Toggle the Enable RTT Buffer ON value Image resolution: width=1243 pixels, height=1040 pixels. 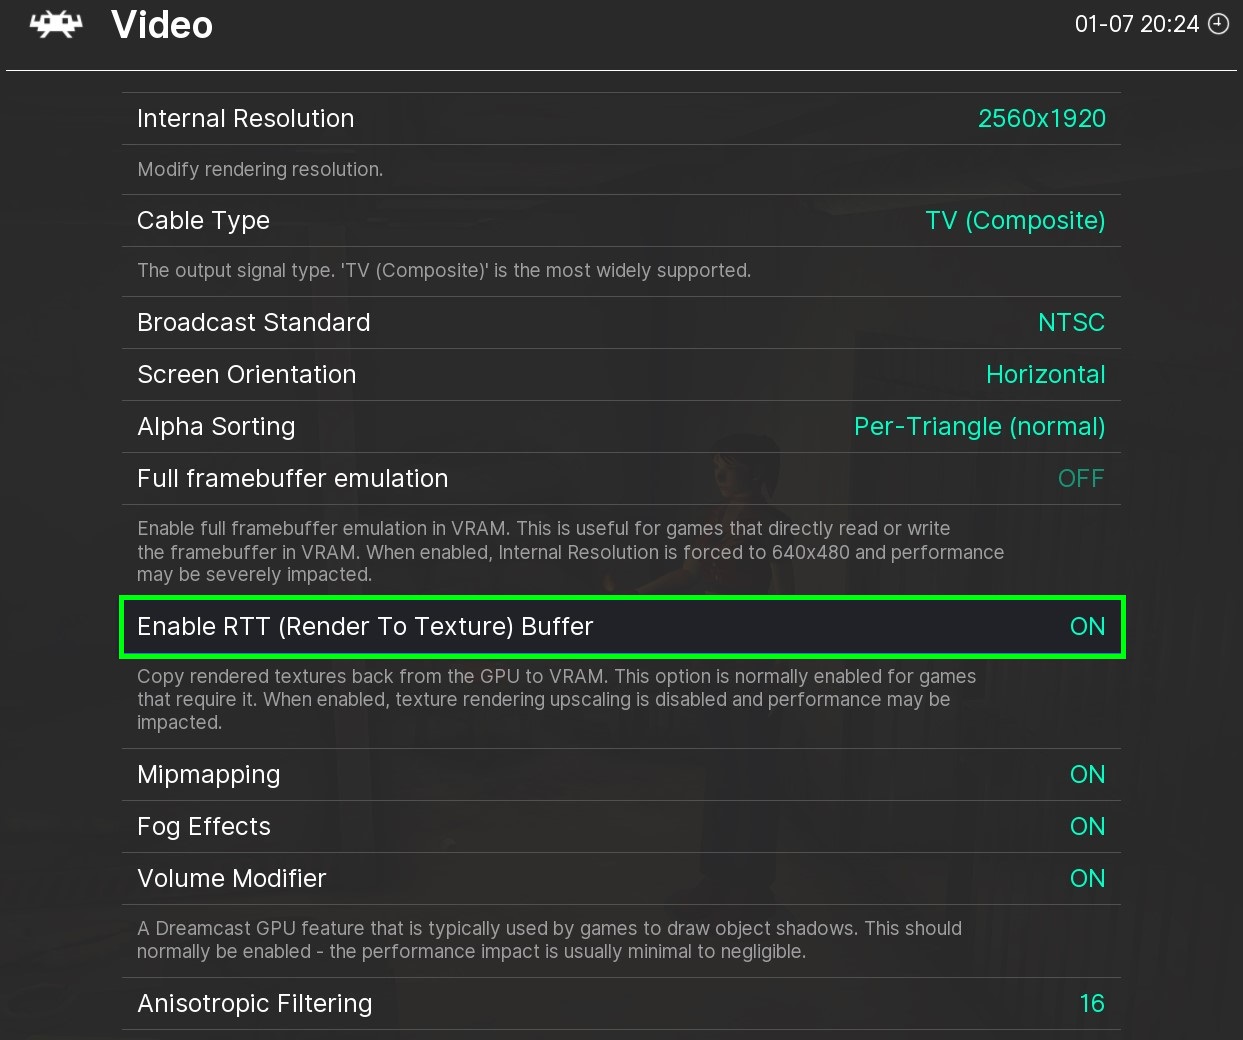[1087, 627]
